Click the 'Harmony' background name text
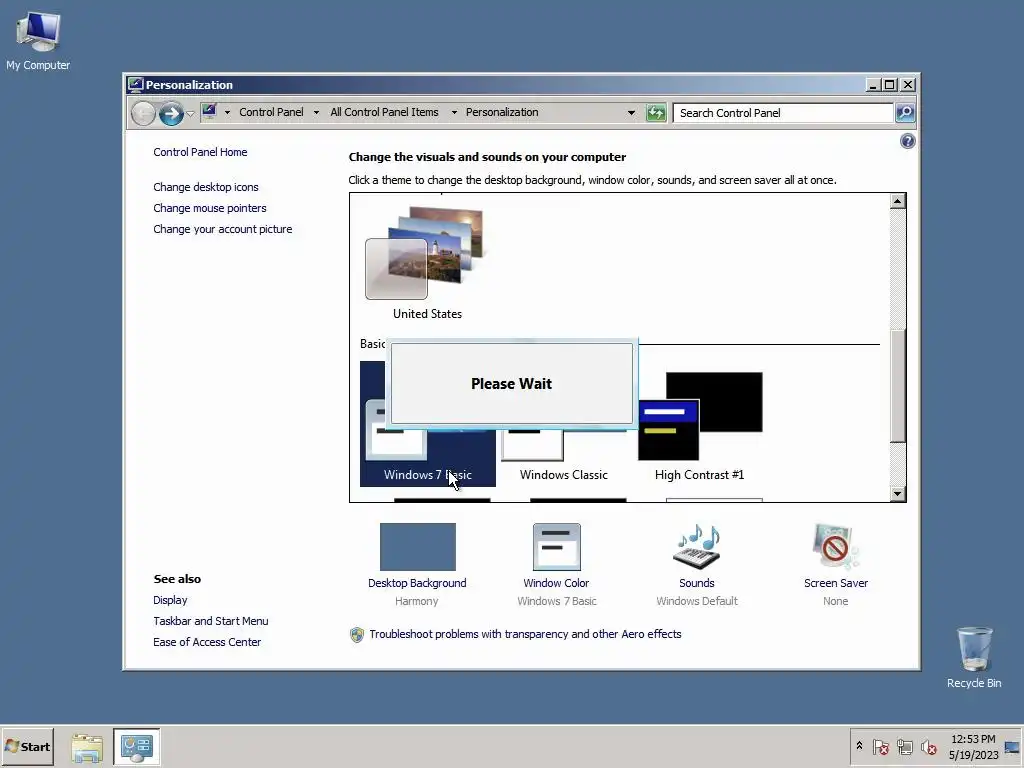The image size is (1024, 768). click(x=417, y=601)
